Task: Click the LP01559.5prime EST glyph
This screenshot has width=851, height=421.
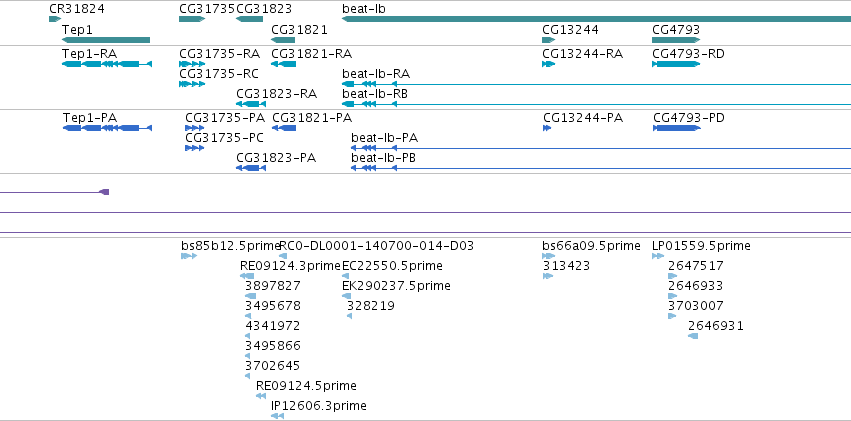Action: click(658, 256)
